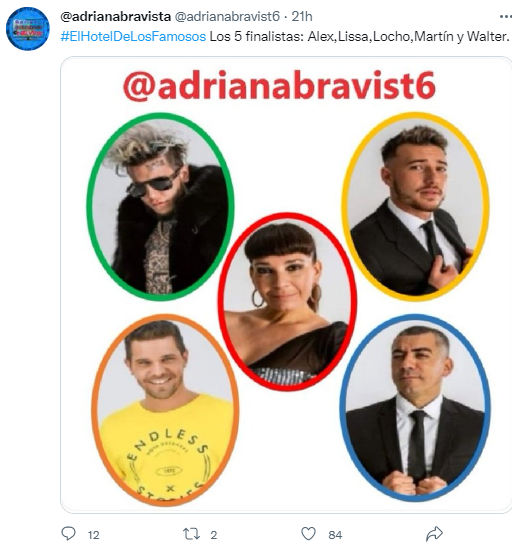This screenshot has width=512, height=548.
Task: Click the like count 84
Action: click(335, 535)
